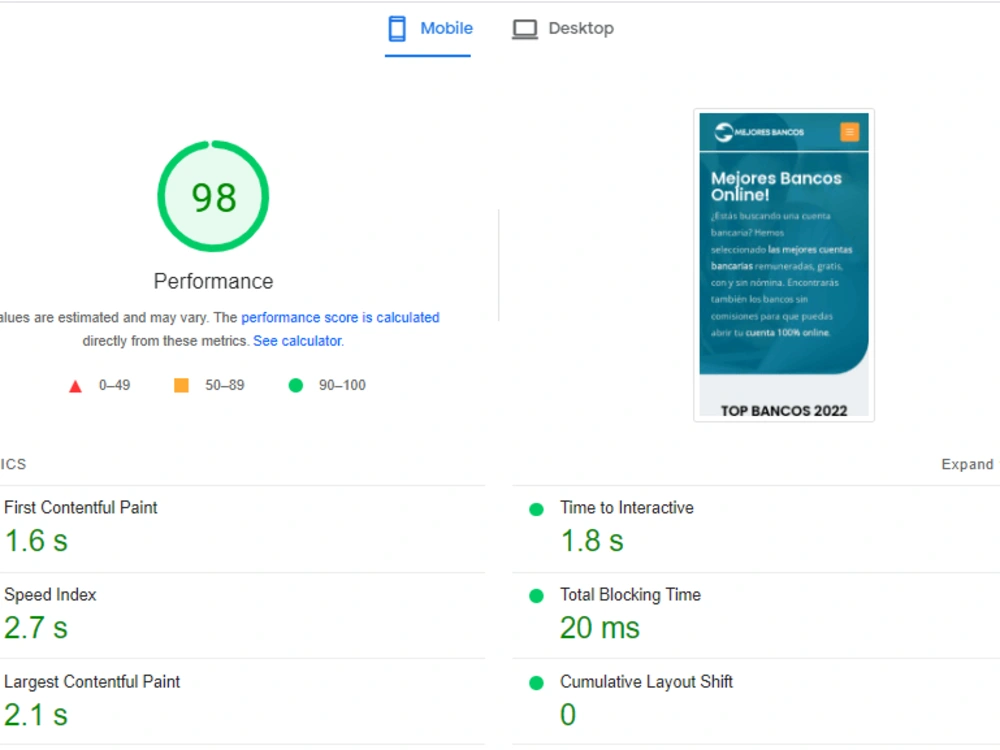Click the red triangle 0–49 legend icon

(75, 386)
